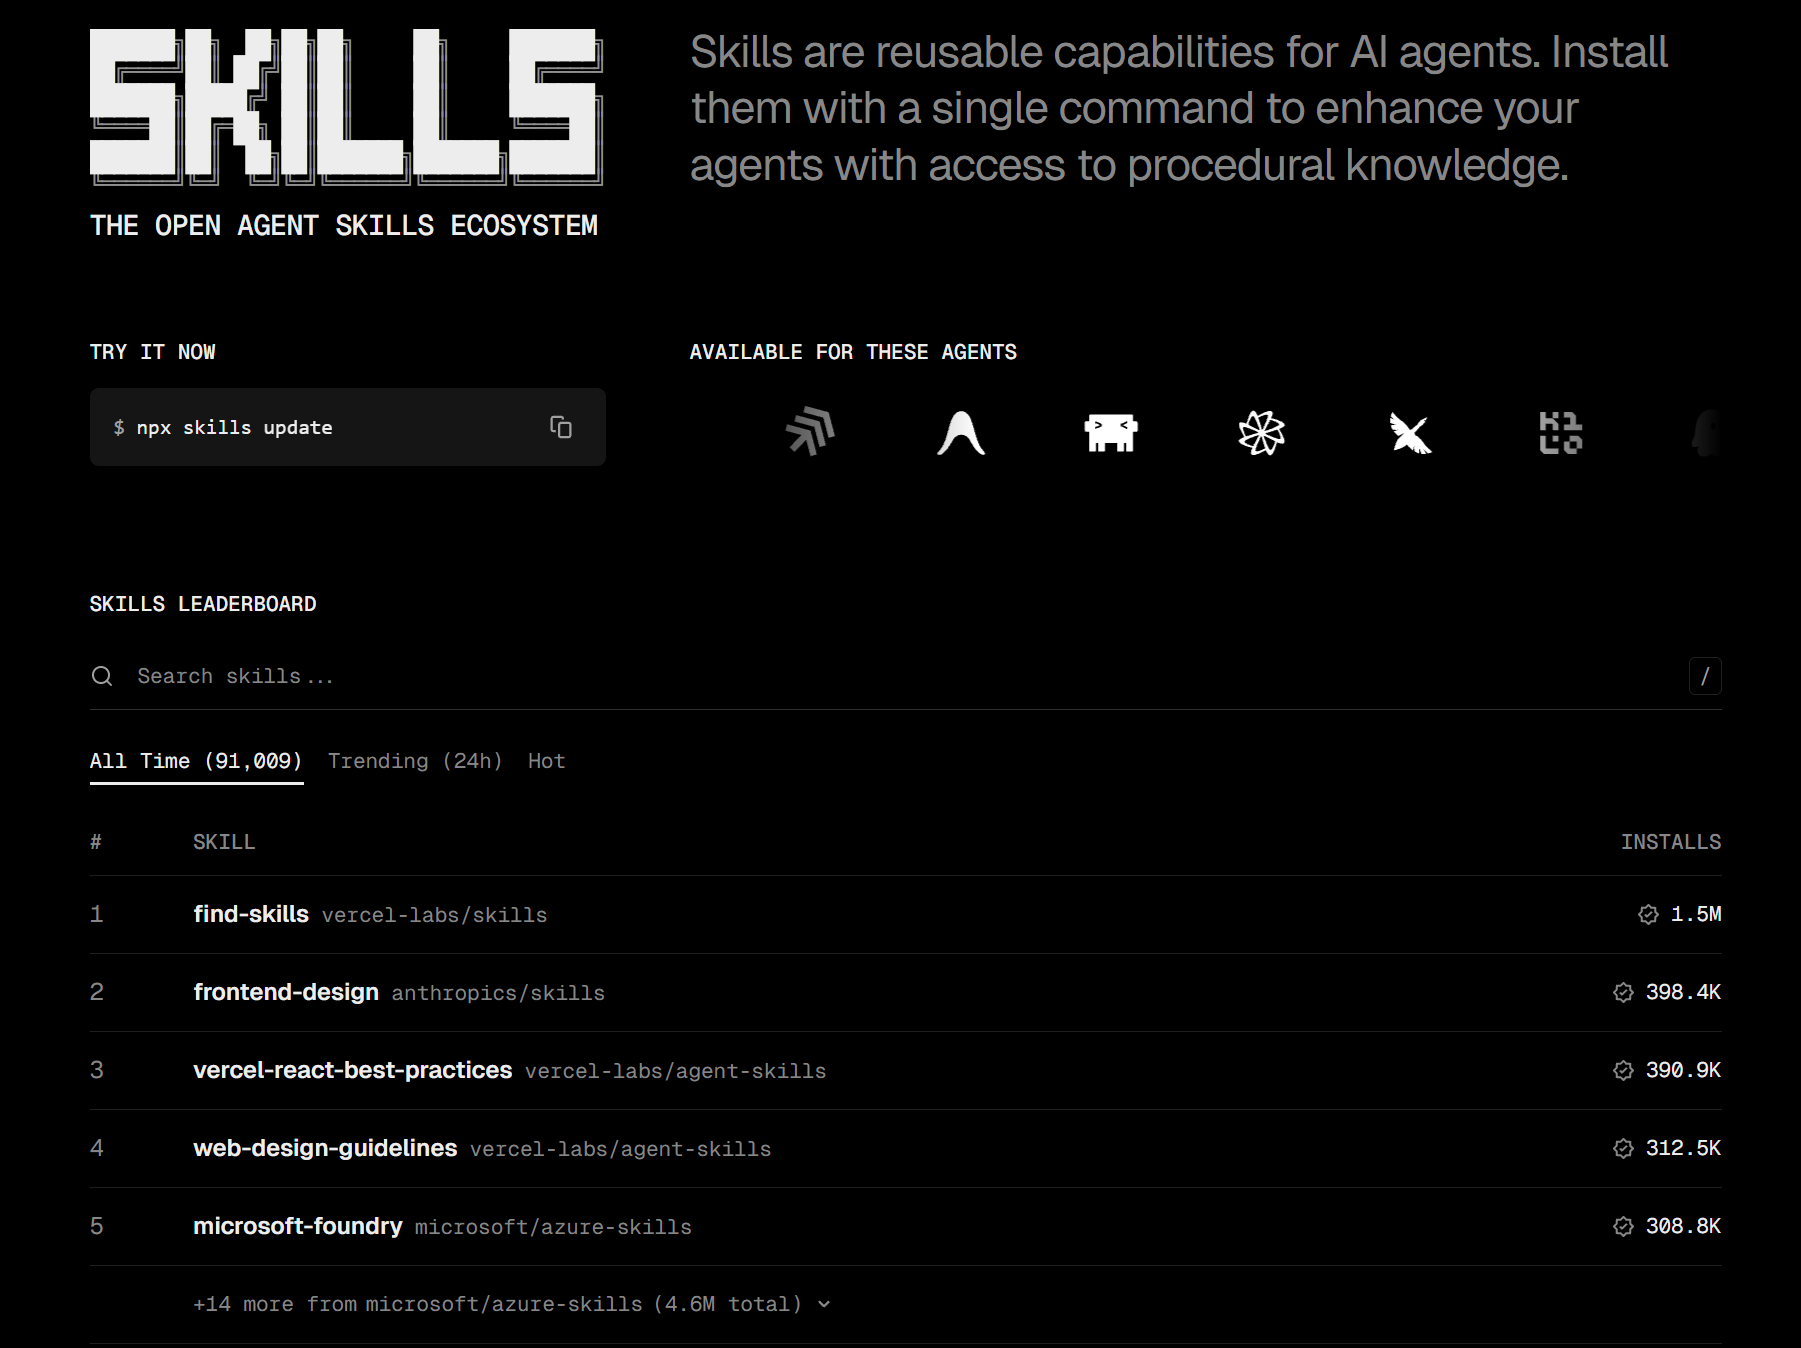
Task: Open the Goose bird agent icon
Action: [x=1411, y=433]
